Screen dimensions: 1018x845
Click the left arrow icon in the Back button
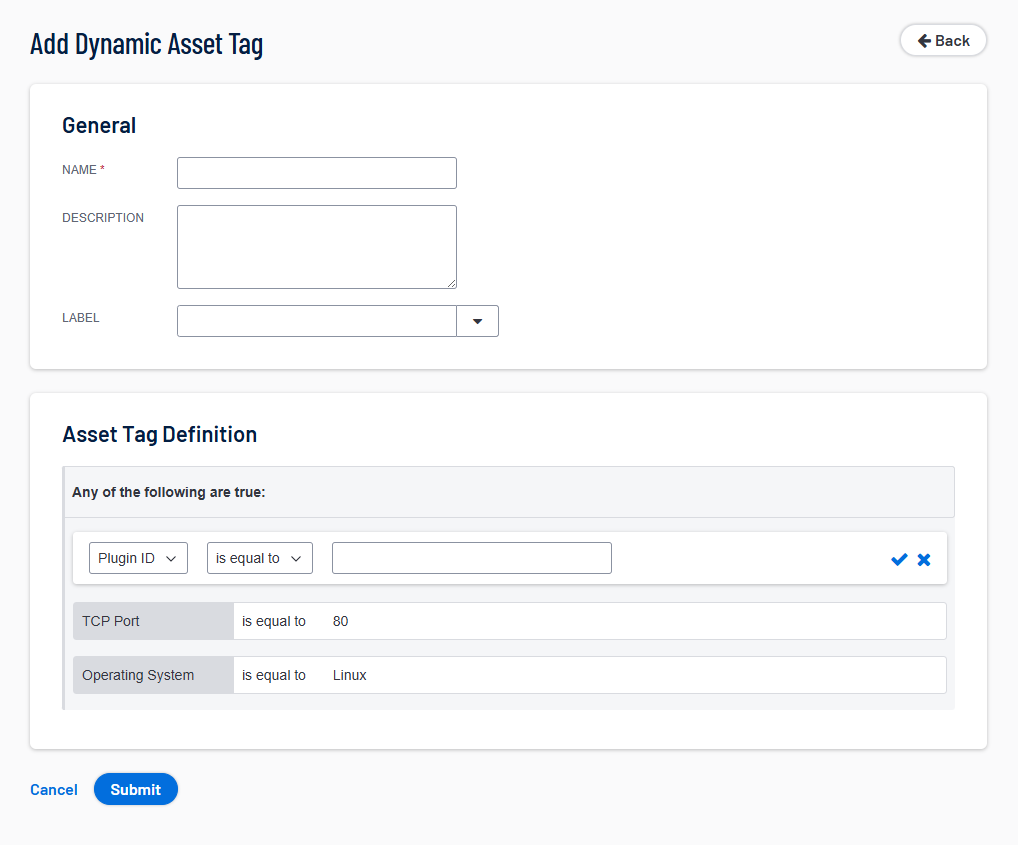click(924, 41)
